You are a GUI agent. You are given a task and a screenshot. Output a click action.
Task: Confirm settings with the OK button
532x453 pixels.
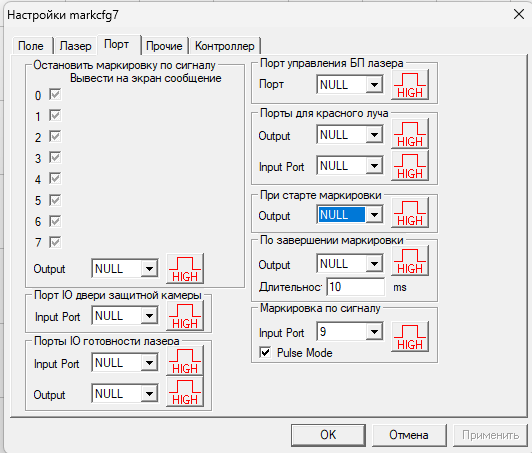coord(328,435)
